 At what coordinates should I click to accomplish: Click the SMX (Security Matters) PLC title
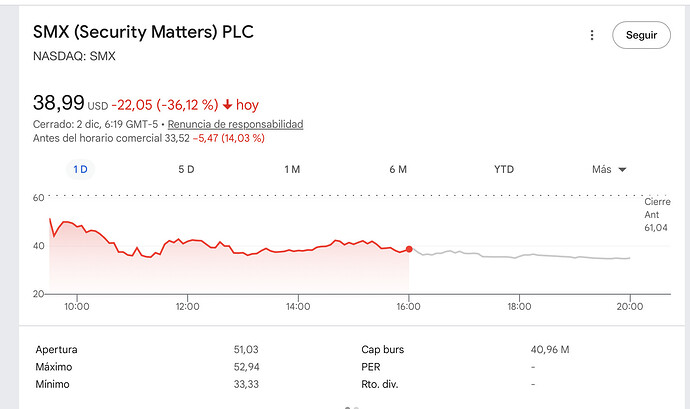point(143,32)
